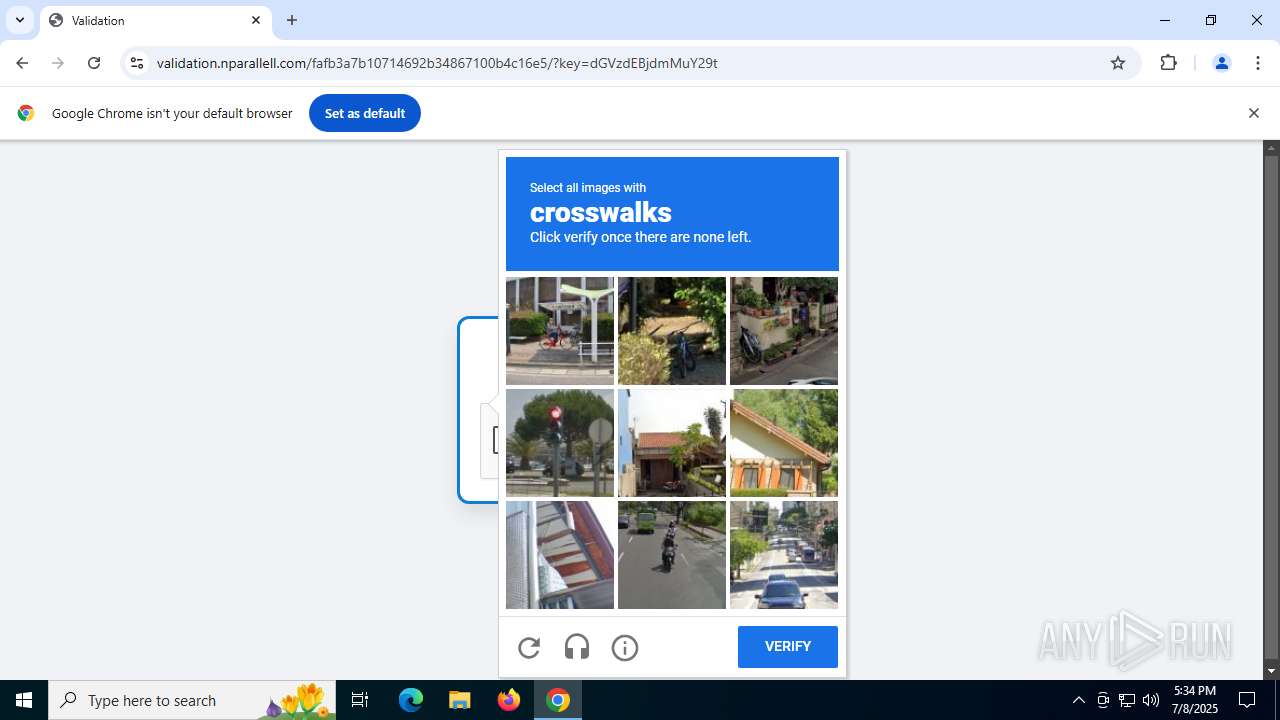1280x720 pixels.
Task: Show hidden system tray icons
Action: click(x=1078, y=700)
